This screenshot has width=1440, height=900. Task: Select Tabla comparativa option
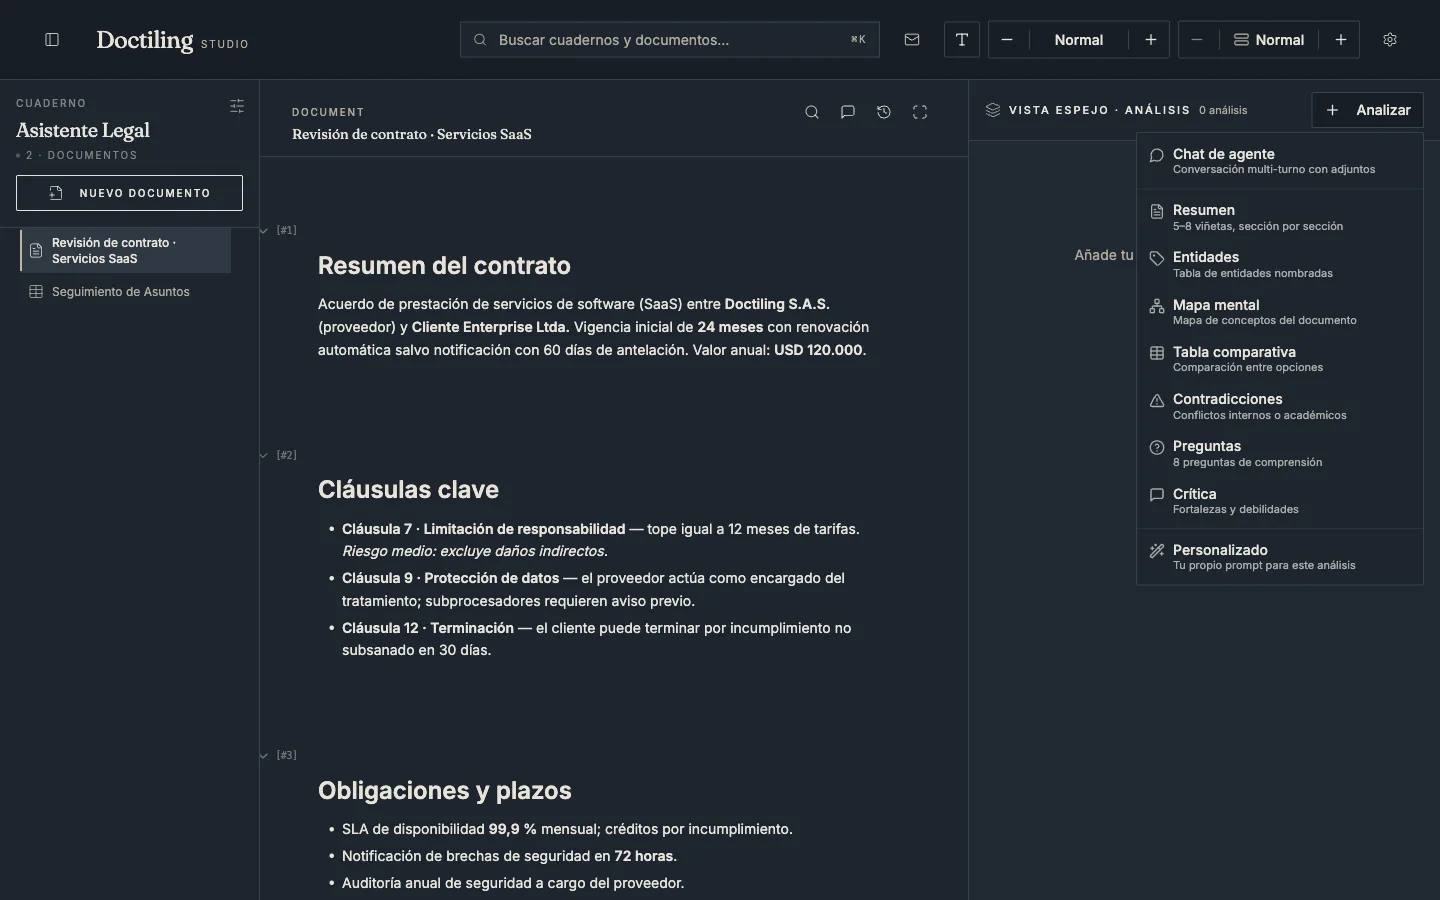[x=1280, y=359]
